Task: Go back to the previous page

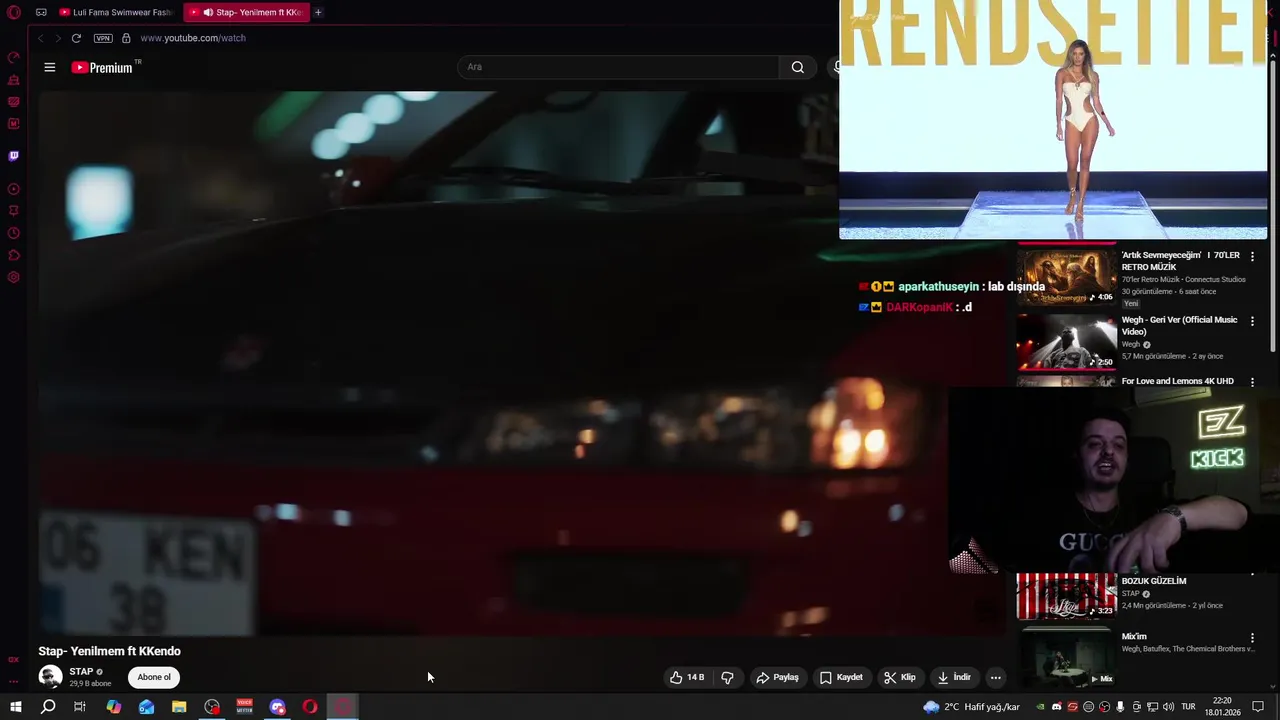Action: (41, 38)
